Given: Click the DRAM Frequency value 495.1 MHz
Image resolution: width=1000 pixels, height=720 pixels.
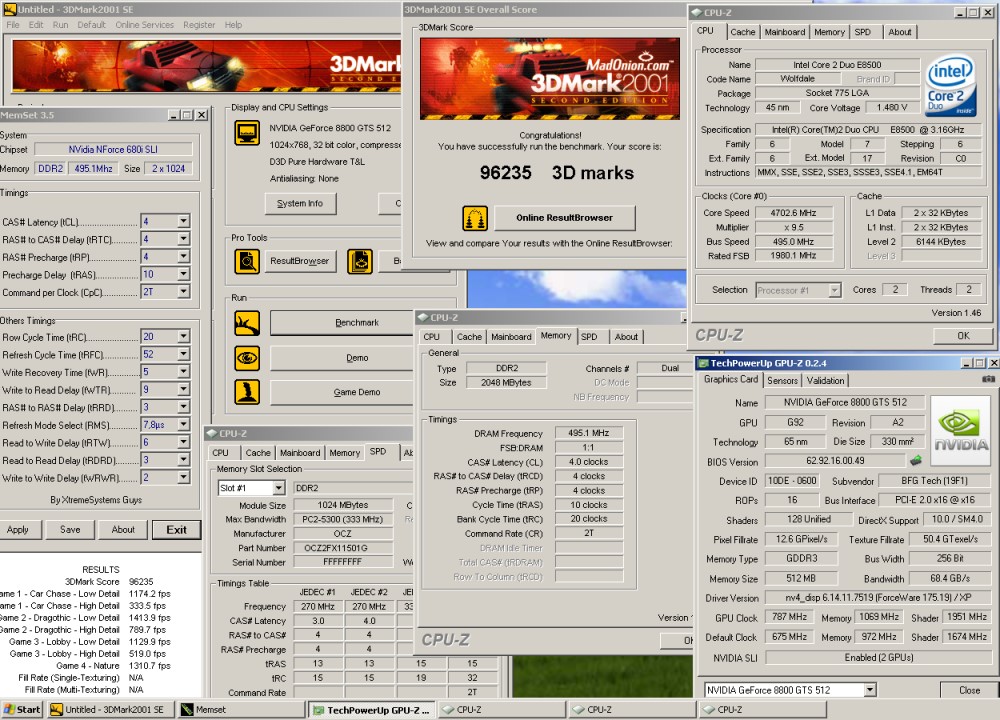Looking at the screenshot, I should tap(589, 433).
